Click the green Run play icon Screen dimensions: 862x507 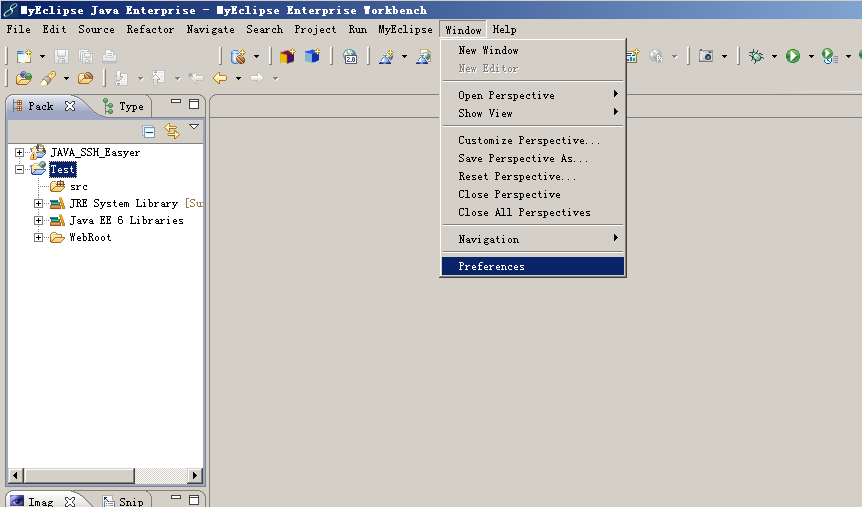pos(793,56)
